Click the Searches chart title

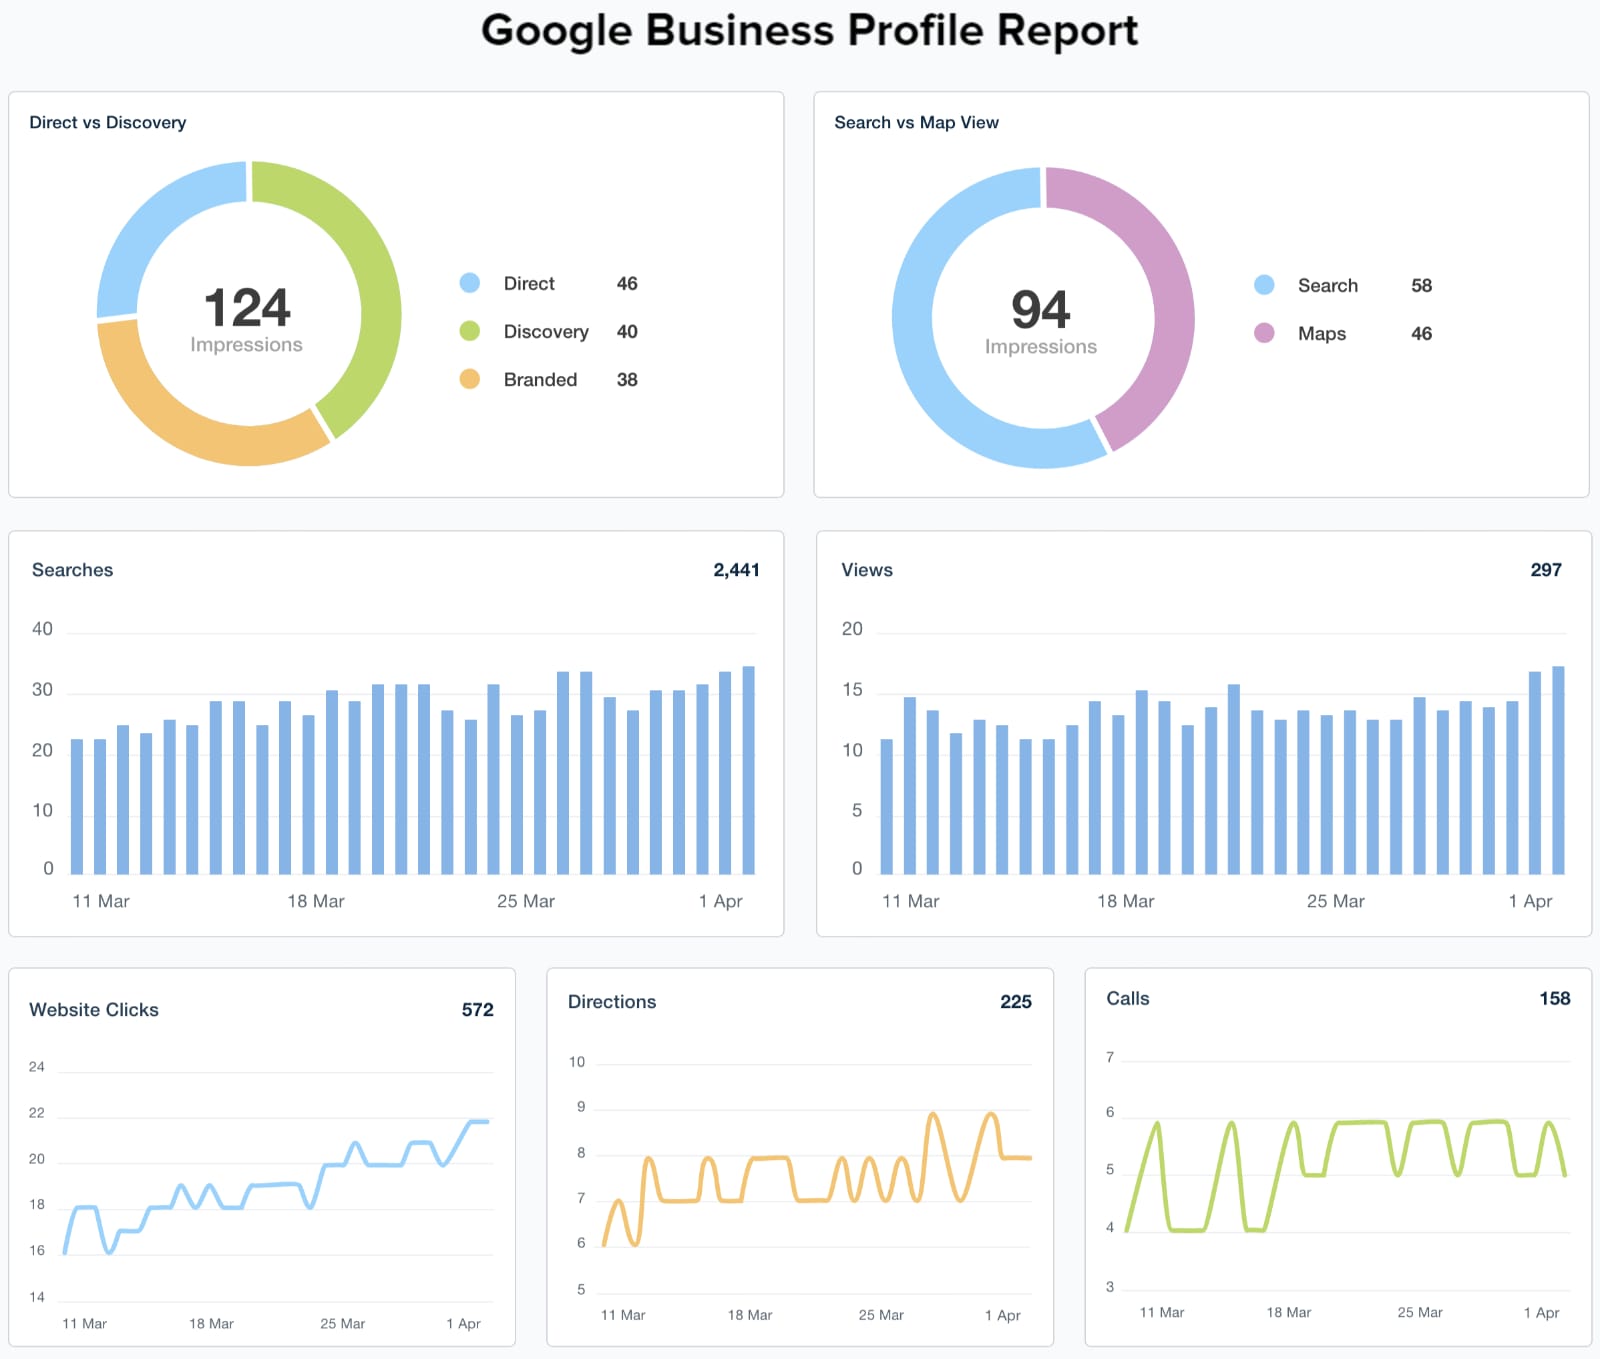pos(72,570)
